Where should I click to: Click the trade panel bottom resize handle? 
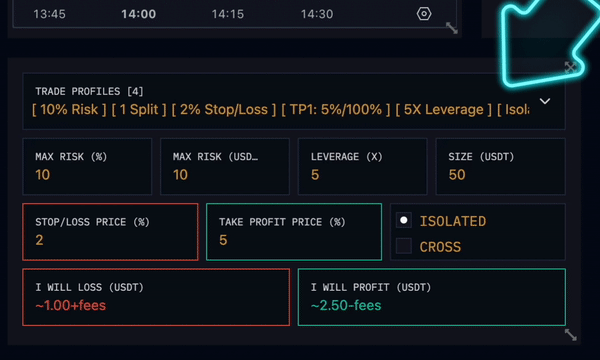coord(571,335)
